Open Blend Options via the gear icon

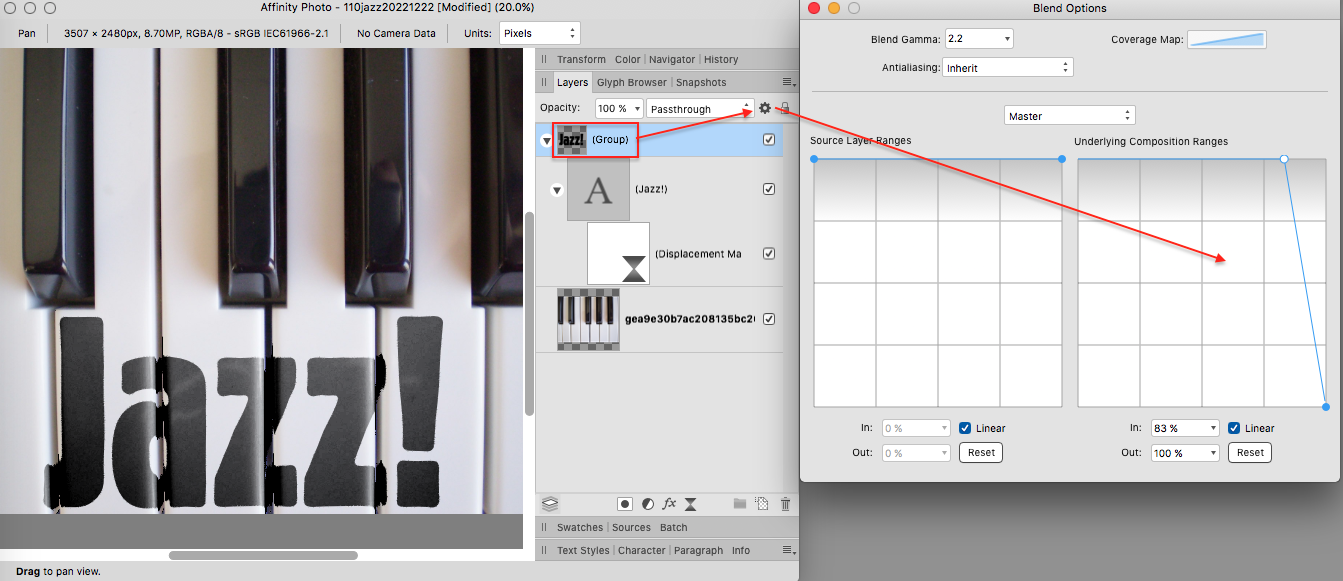pyautogui.click(x=765, y=108)
